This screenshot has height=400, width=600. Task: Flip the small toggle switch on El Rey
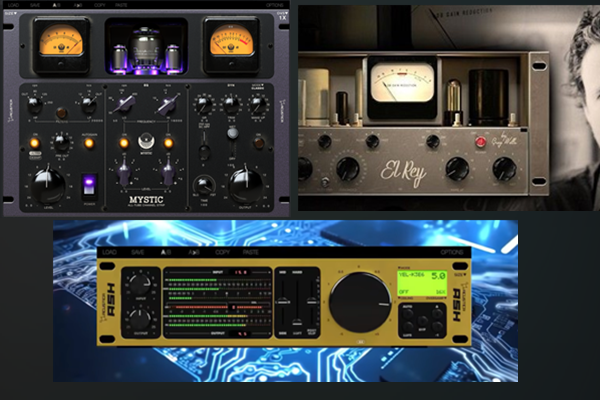coord(325,182)
